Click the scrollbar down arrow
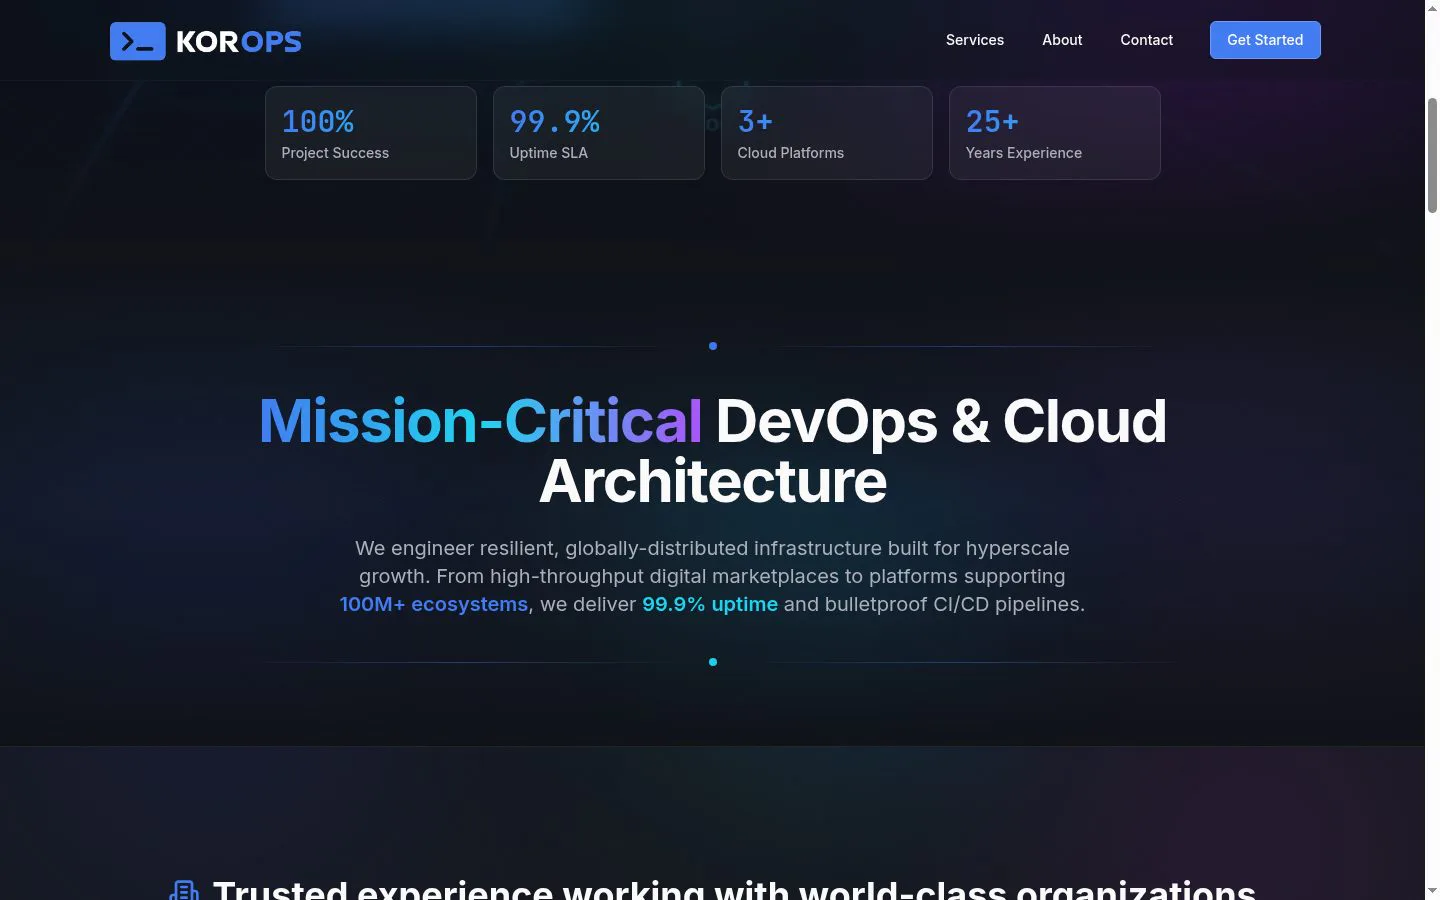 1432,891
